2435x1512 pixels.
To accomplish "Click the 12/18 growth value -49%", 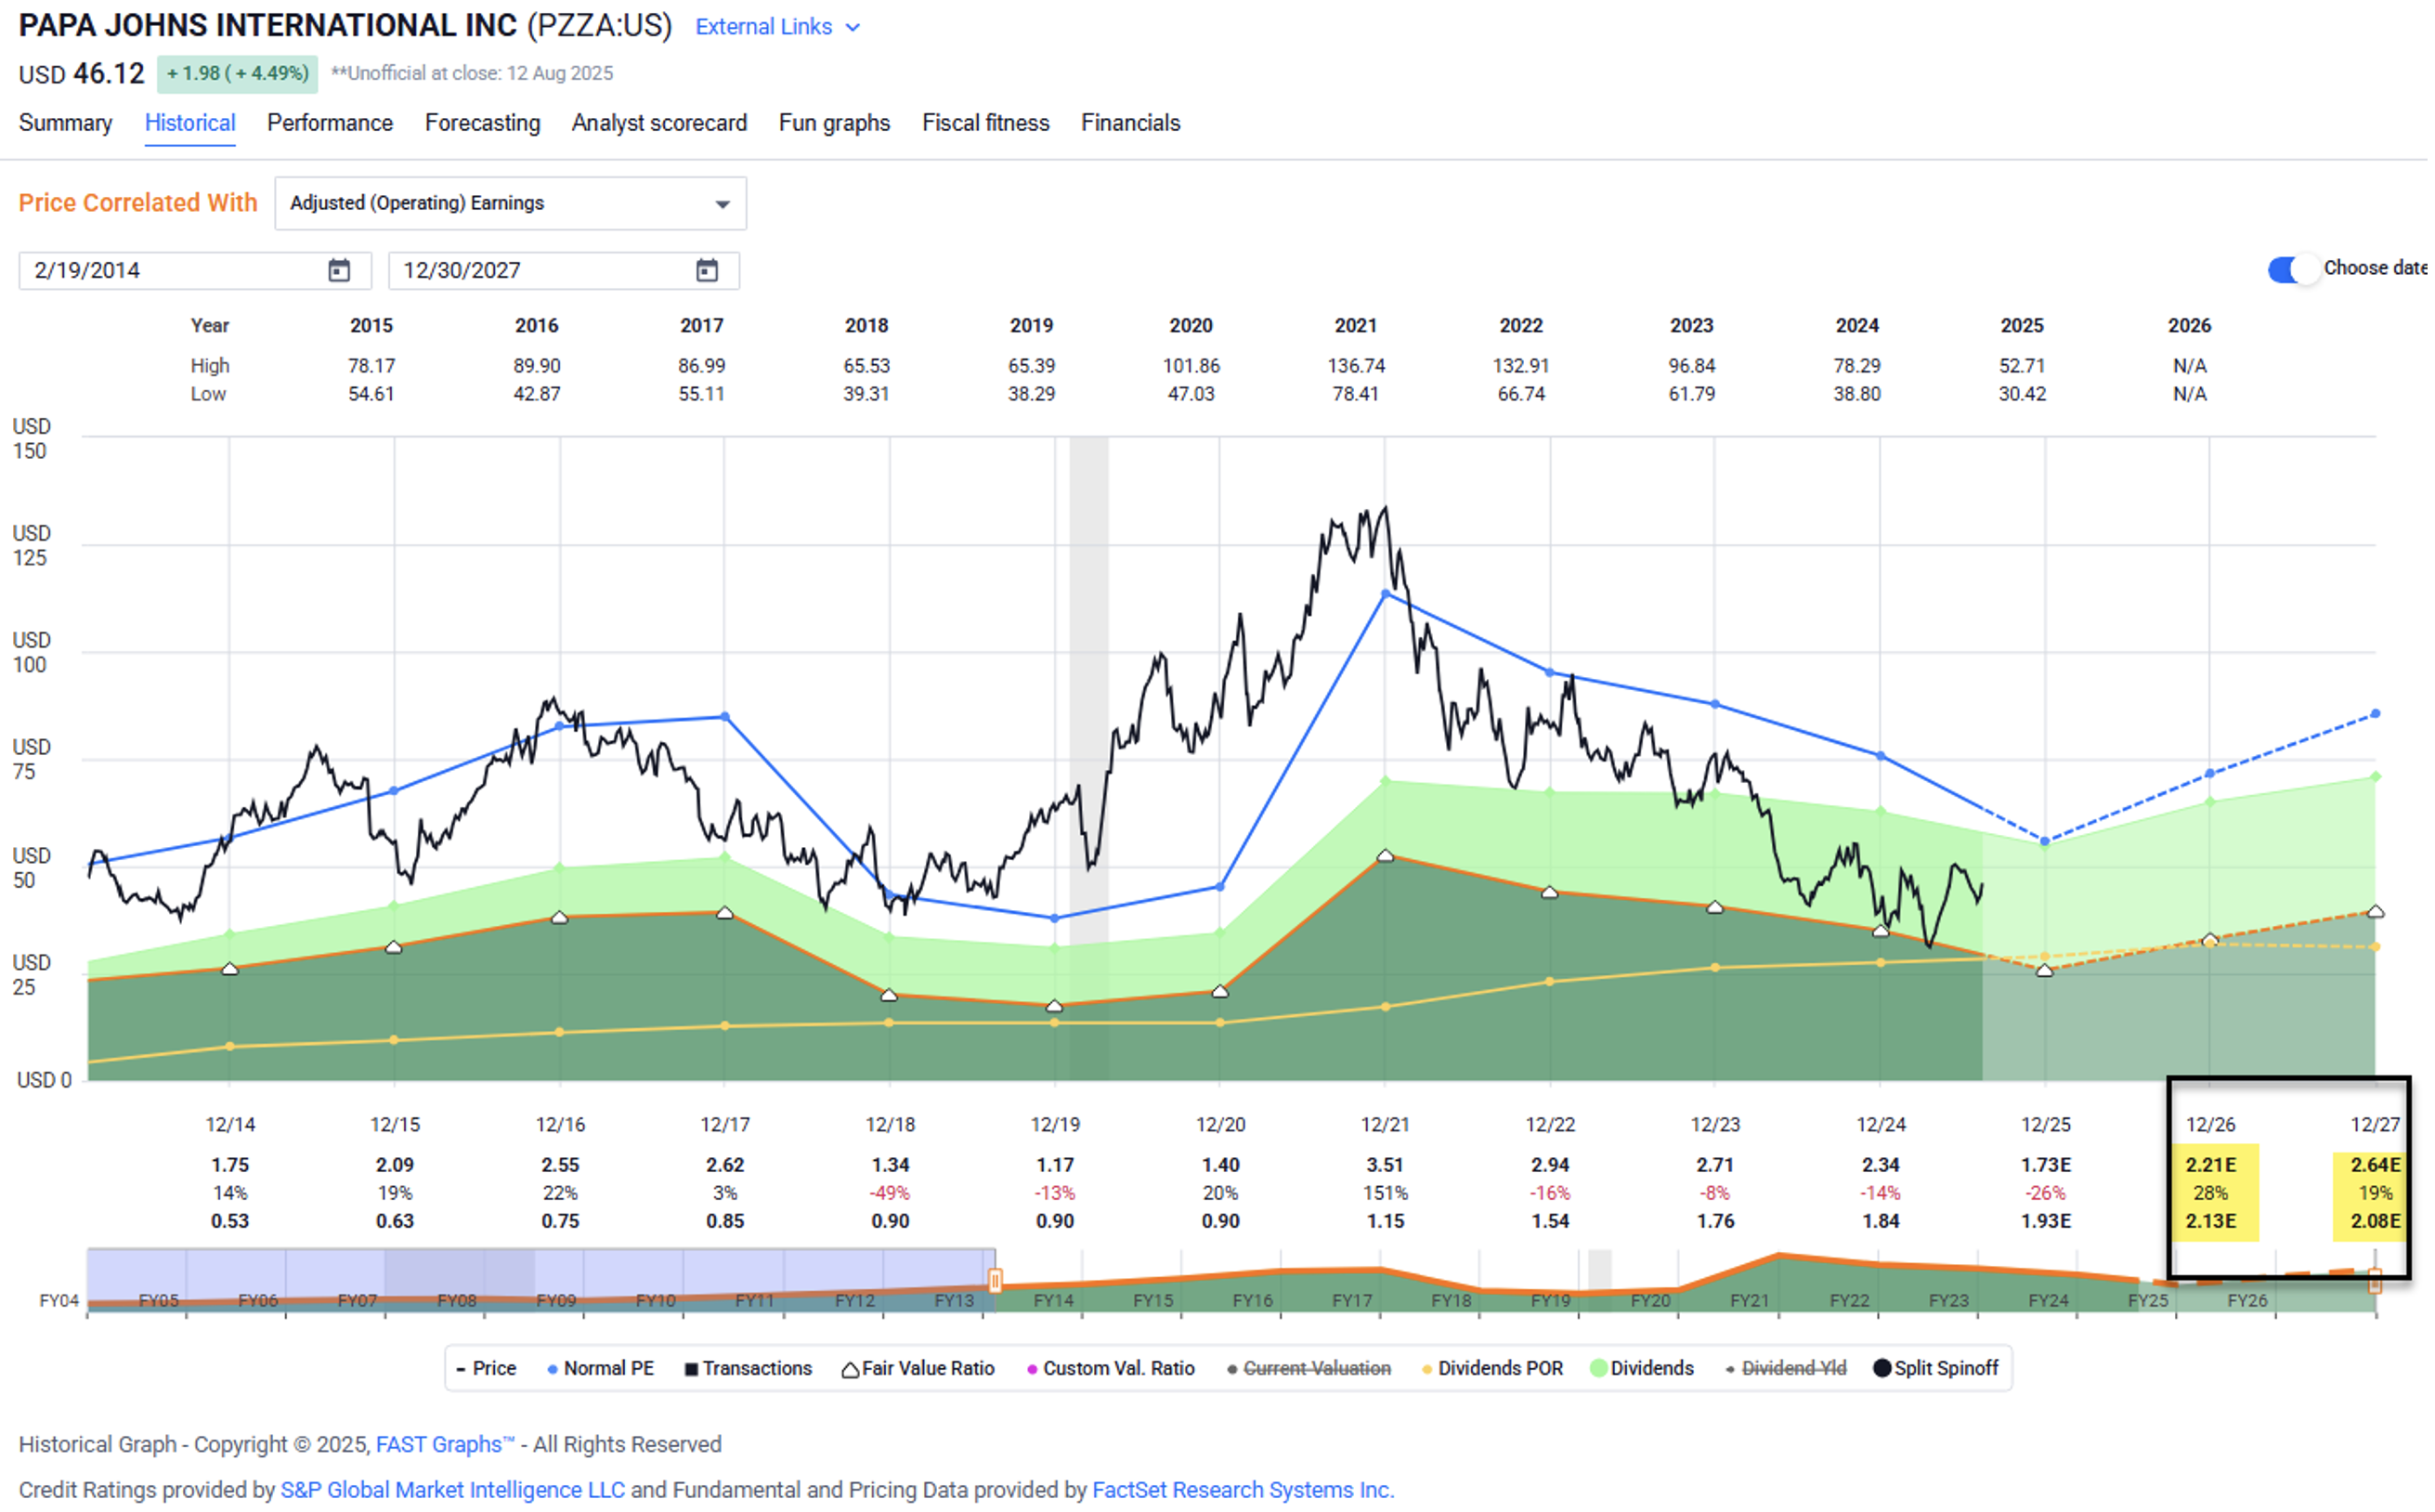I will coord(890,1193).
